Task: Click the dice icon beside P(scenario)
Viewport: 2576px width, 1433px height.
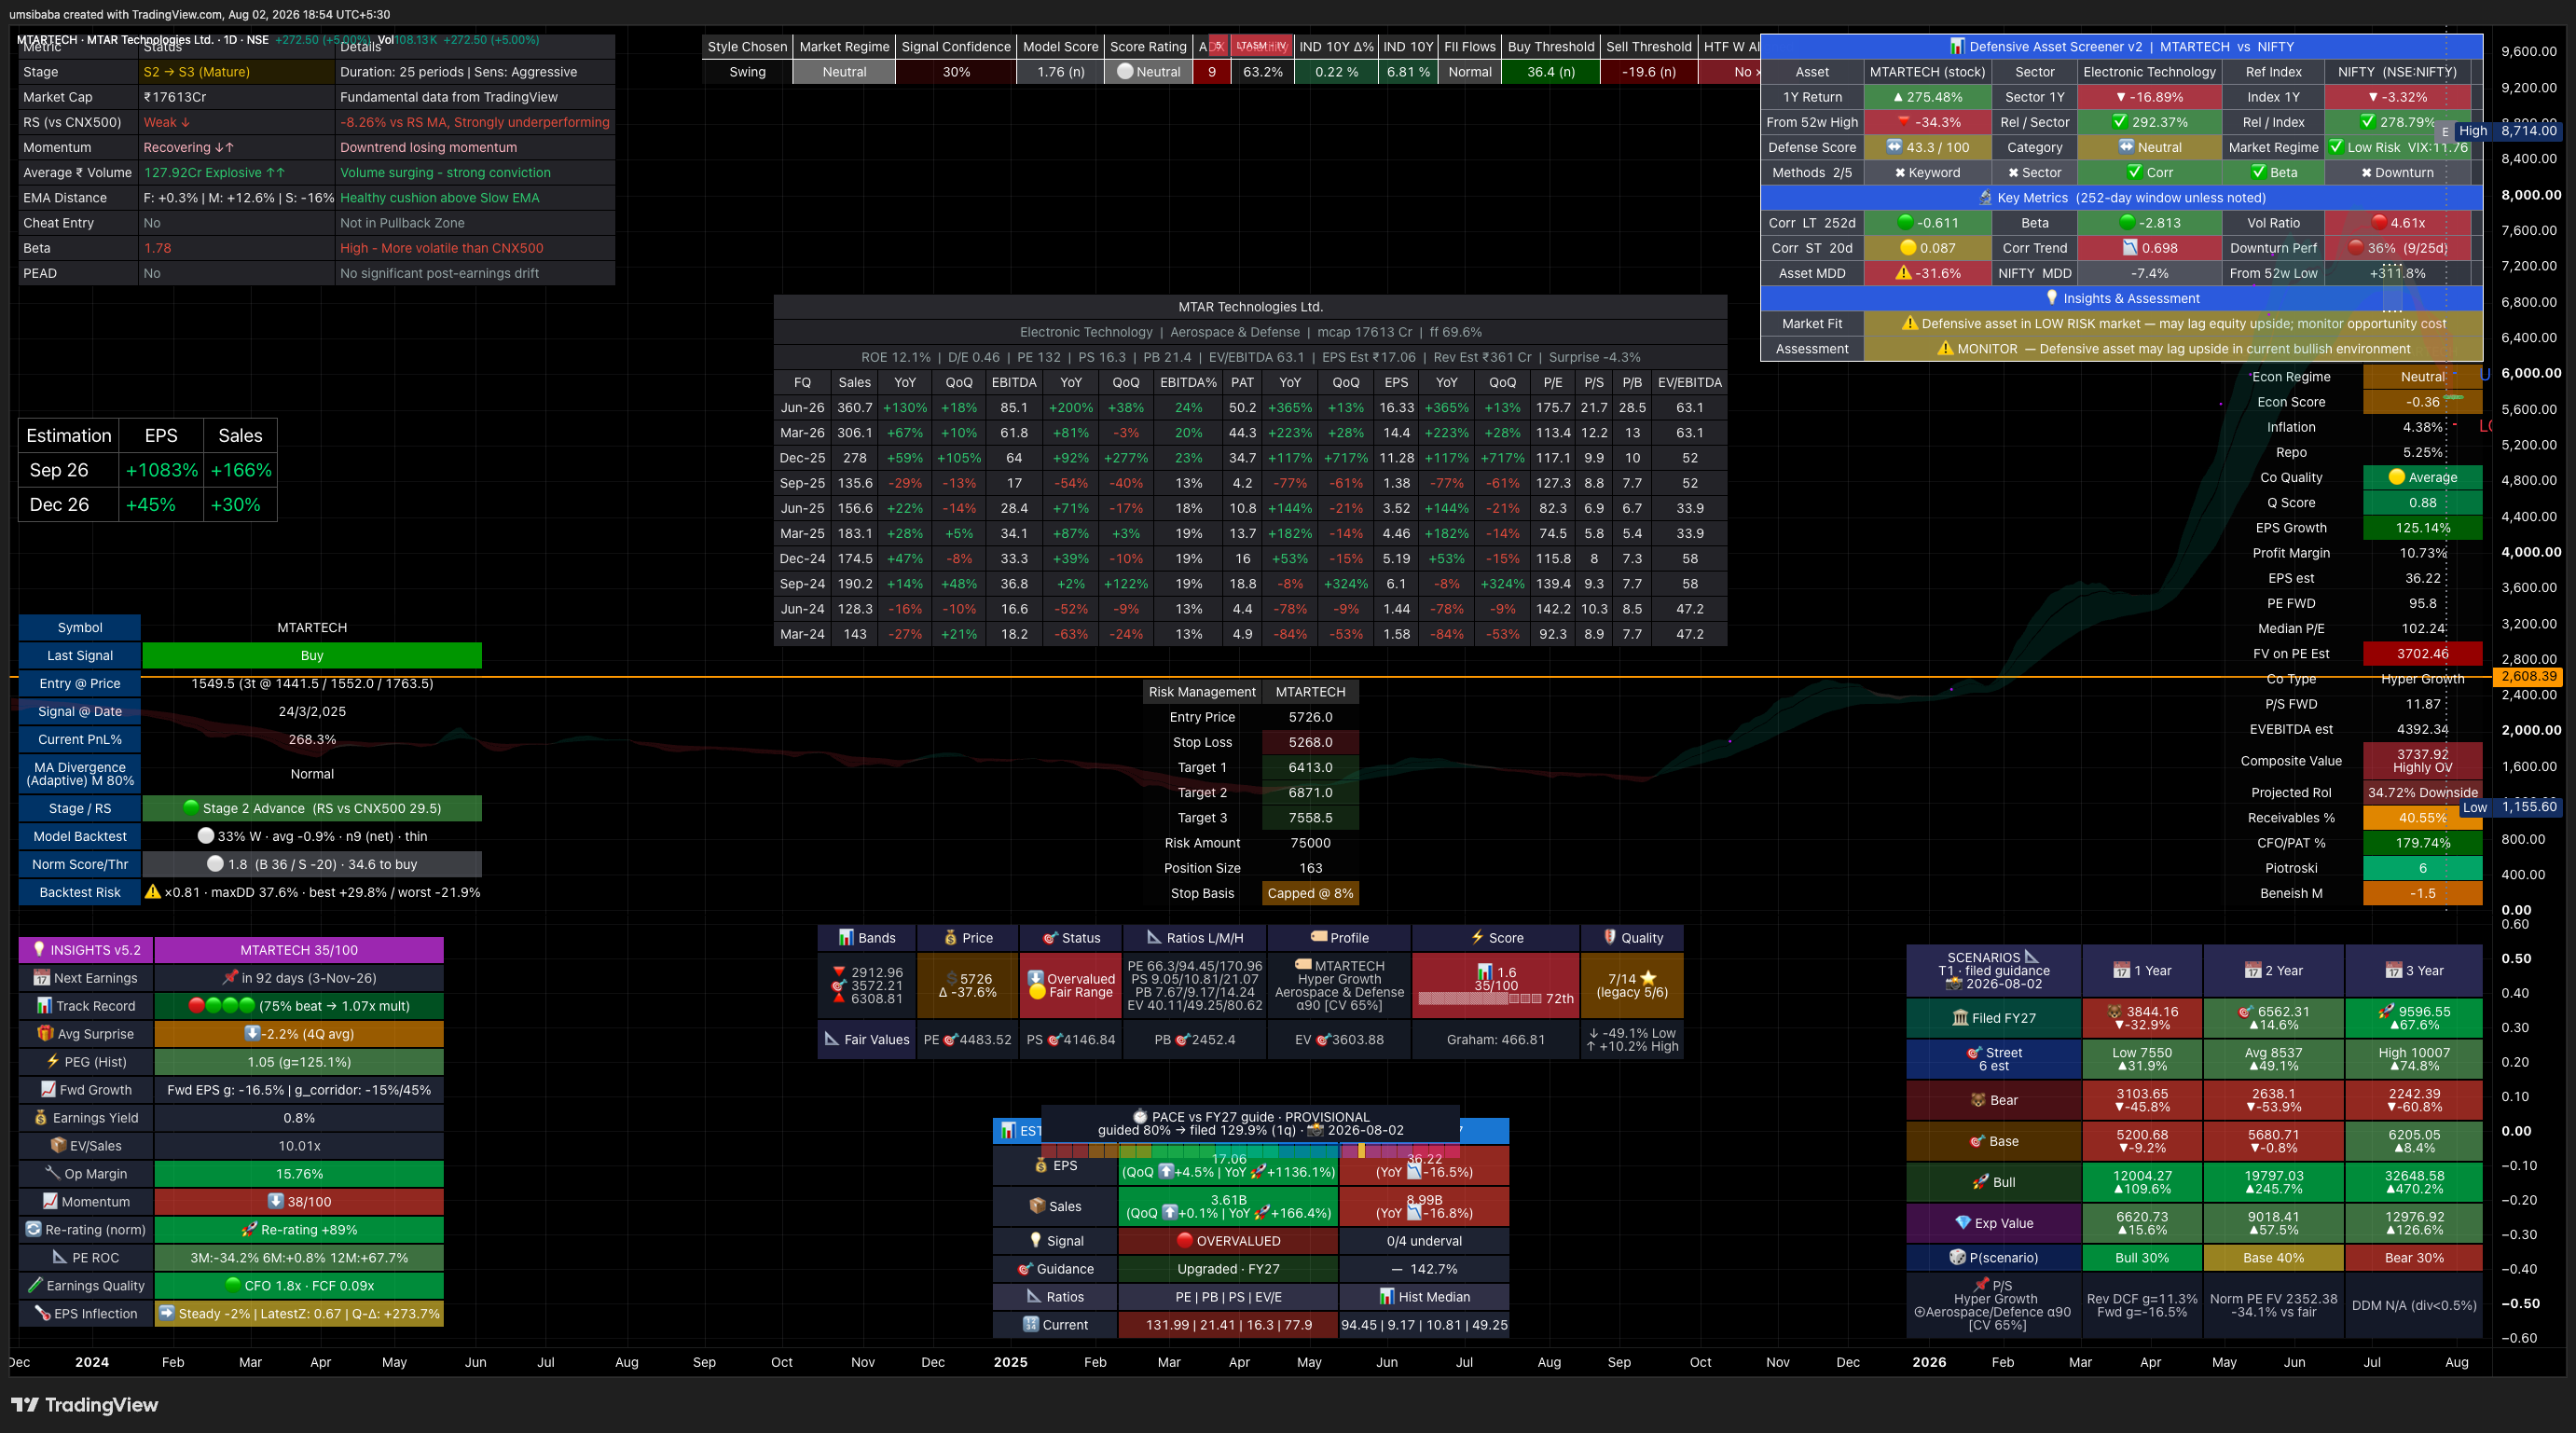Action: pyautogui.click(x=1958, y=1258)
